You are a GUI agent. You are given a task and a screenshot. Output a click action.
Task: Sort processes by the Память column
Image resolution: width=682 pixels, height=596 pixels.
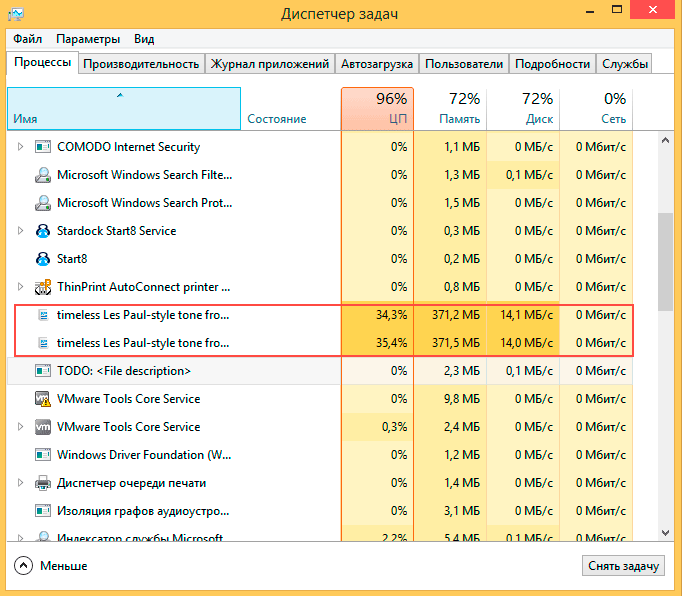pyautogui.click(x=450, y=109)
